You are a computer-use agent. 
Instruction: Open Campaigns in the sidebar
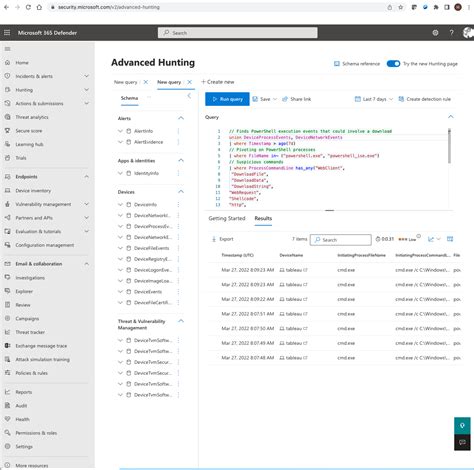click(x=27, y=318)
